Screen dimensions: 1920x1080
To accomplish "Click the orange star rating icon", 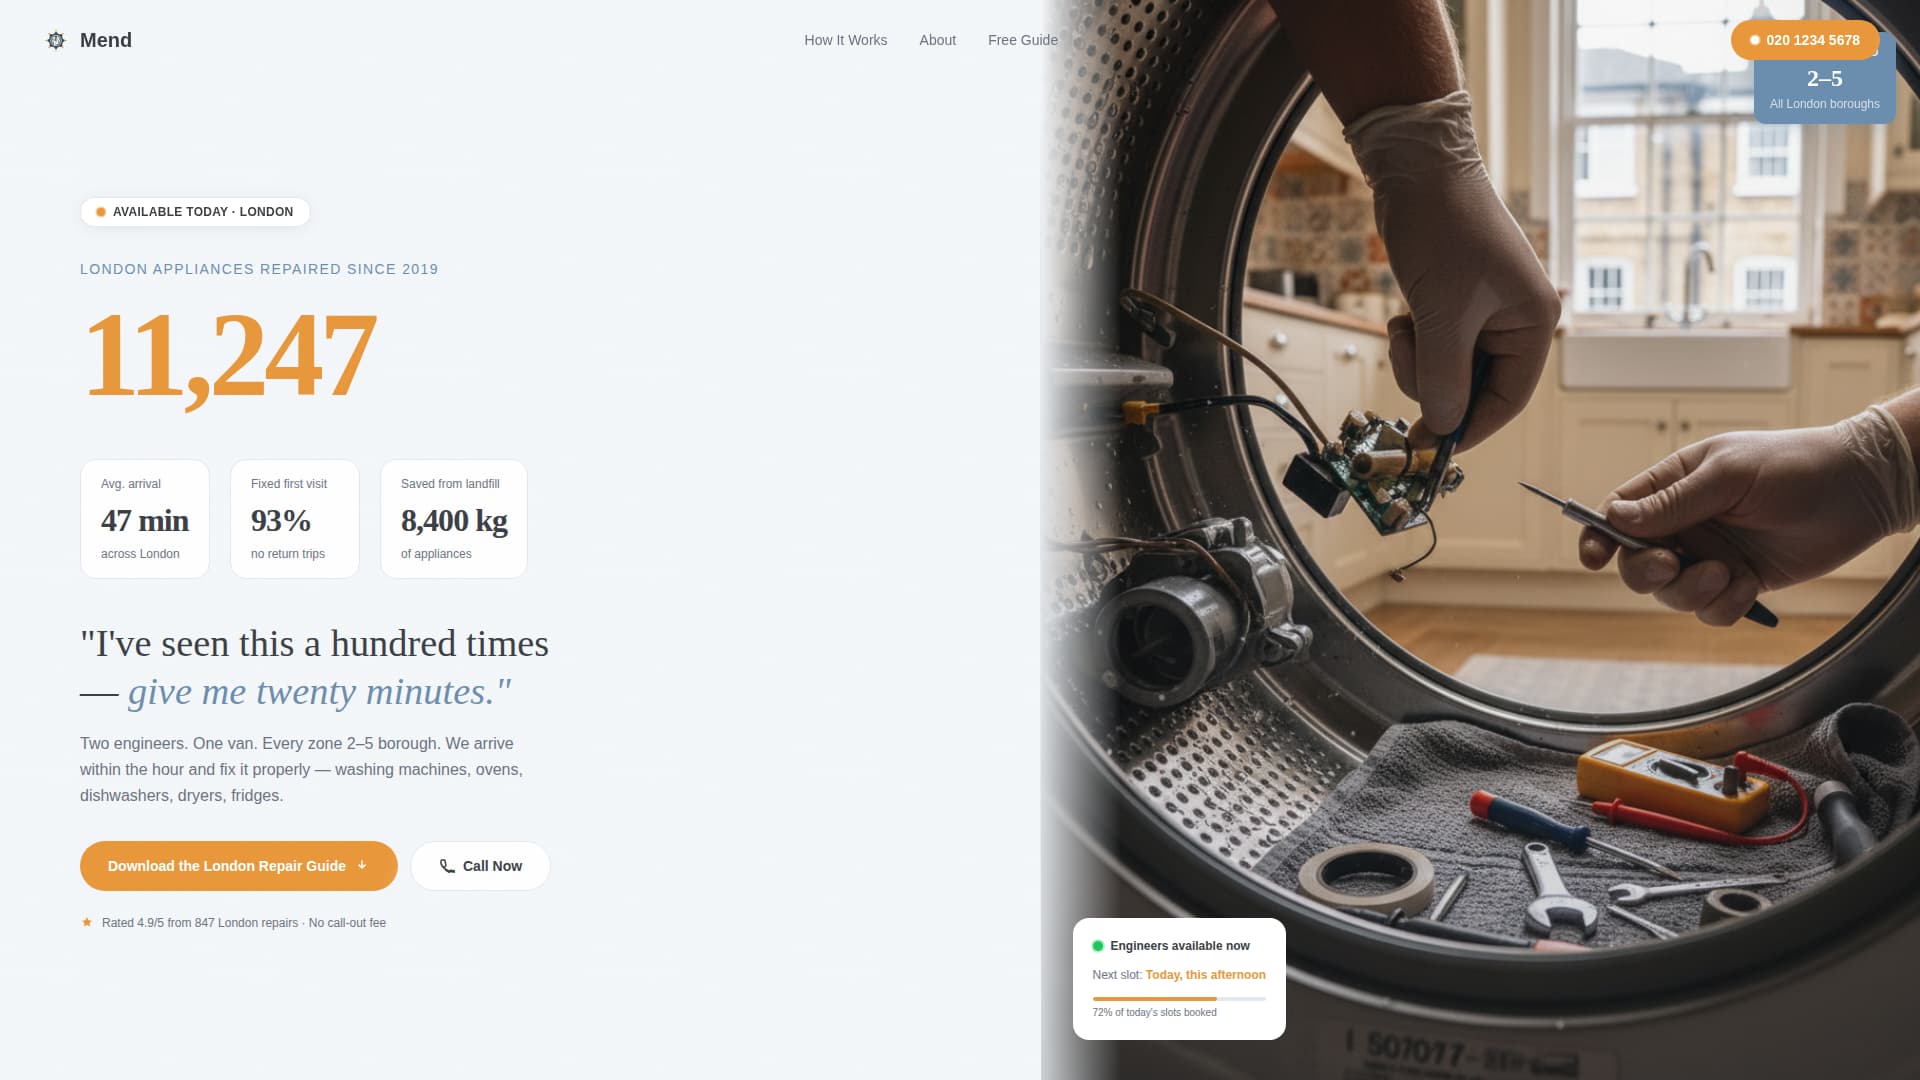I will (x=87, y=922).
